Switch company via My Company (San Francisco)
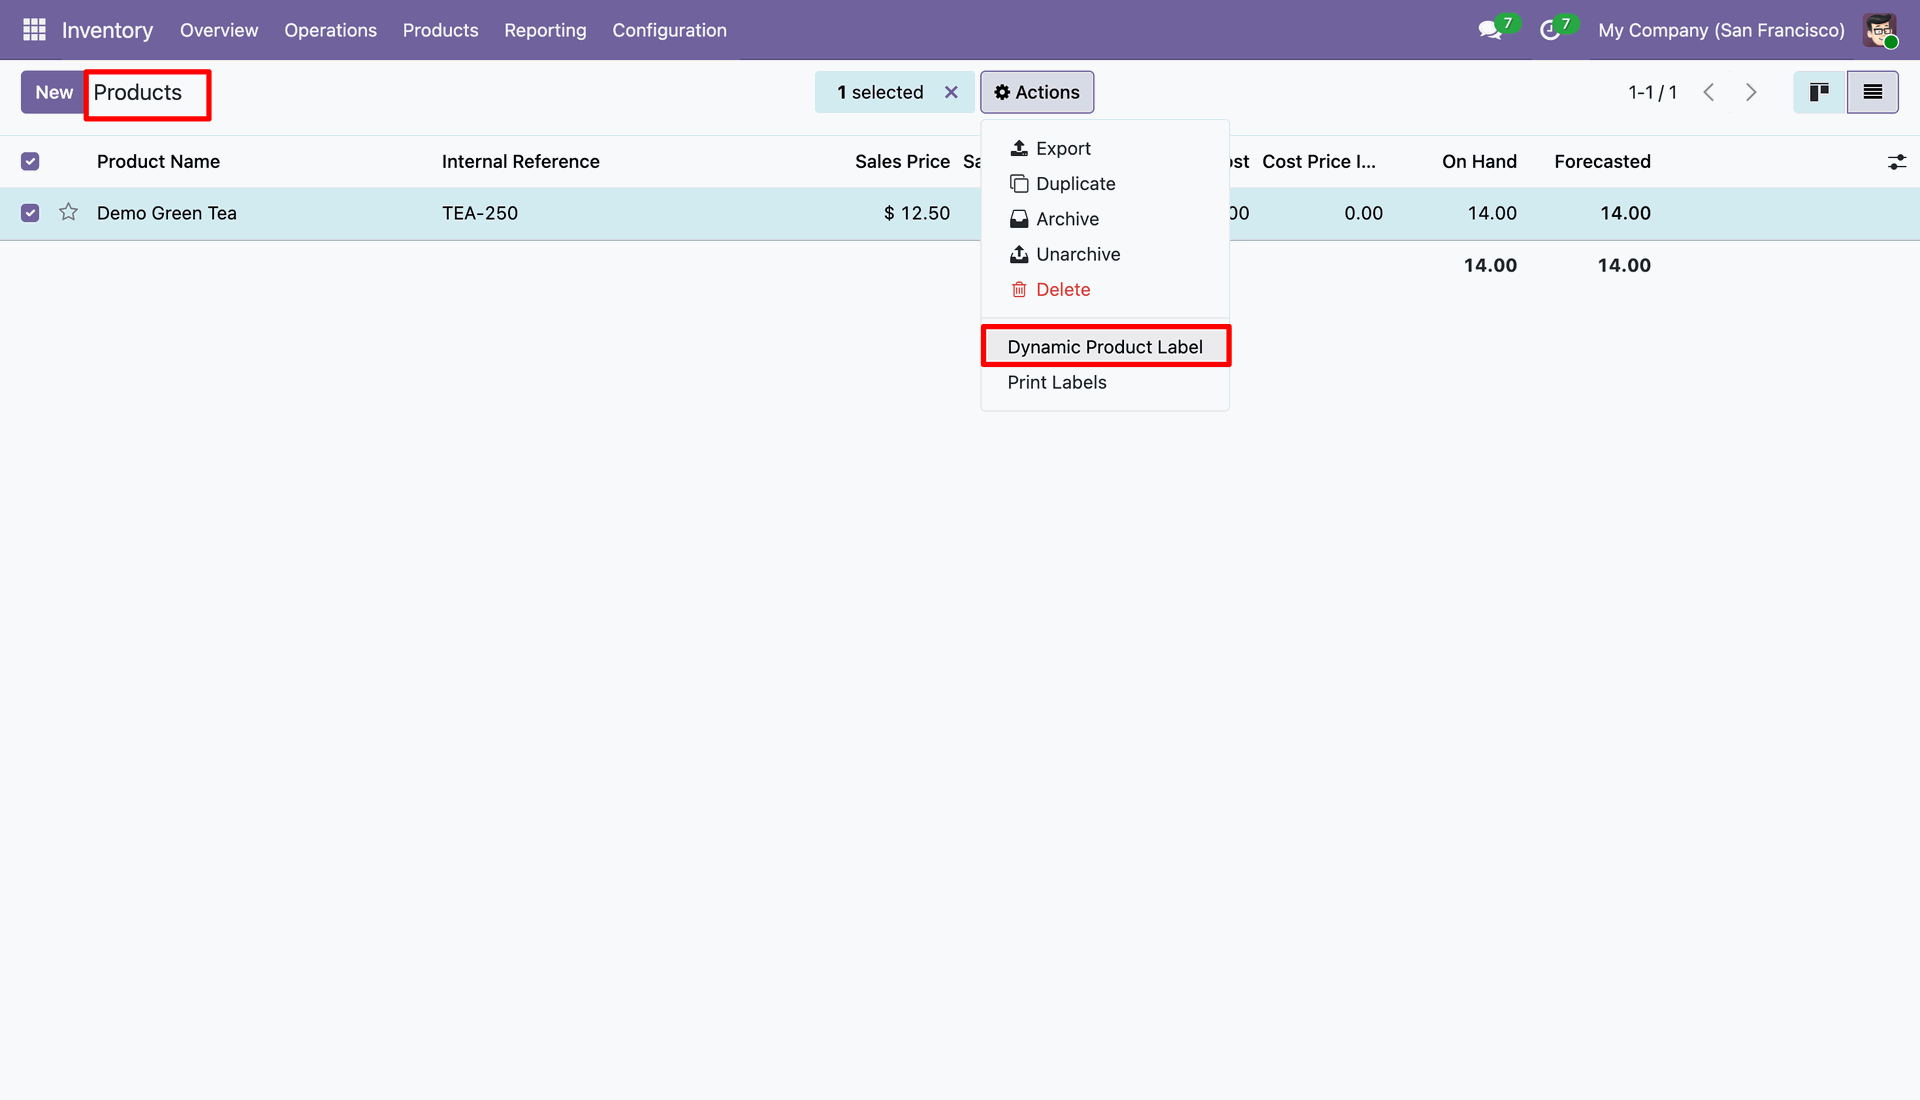The width and height of the screenshot is (1920, 1100). pos(1721,30)
